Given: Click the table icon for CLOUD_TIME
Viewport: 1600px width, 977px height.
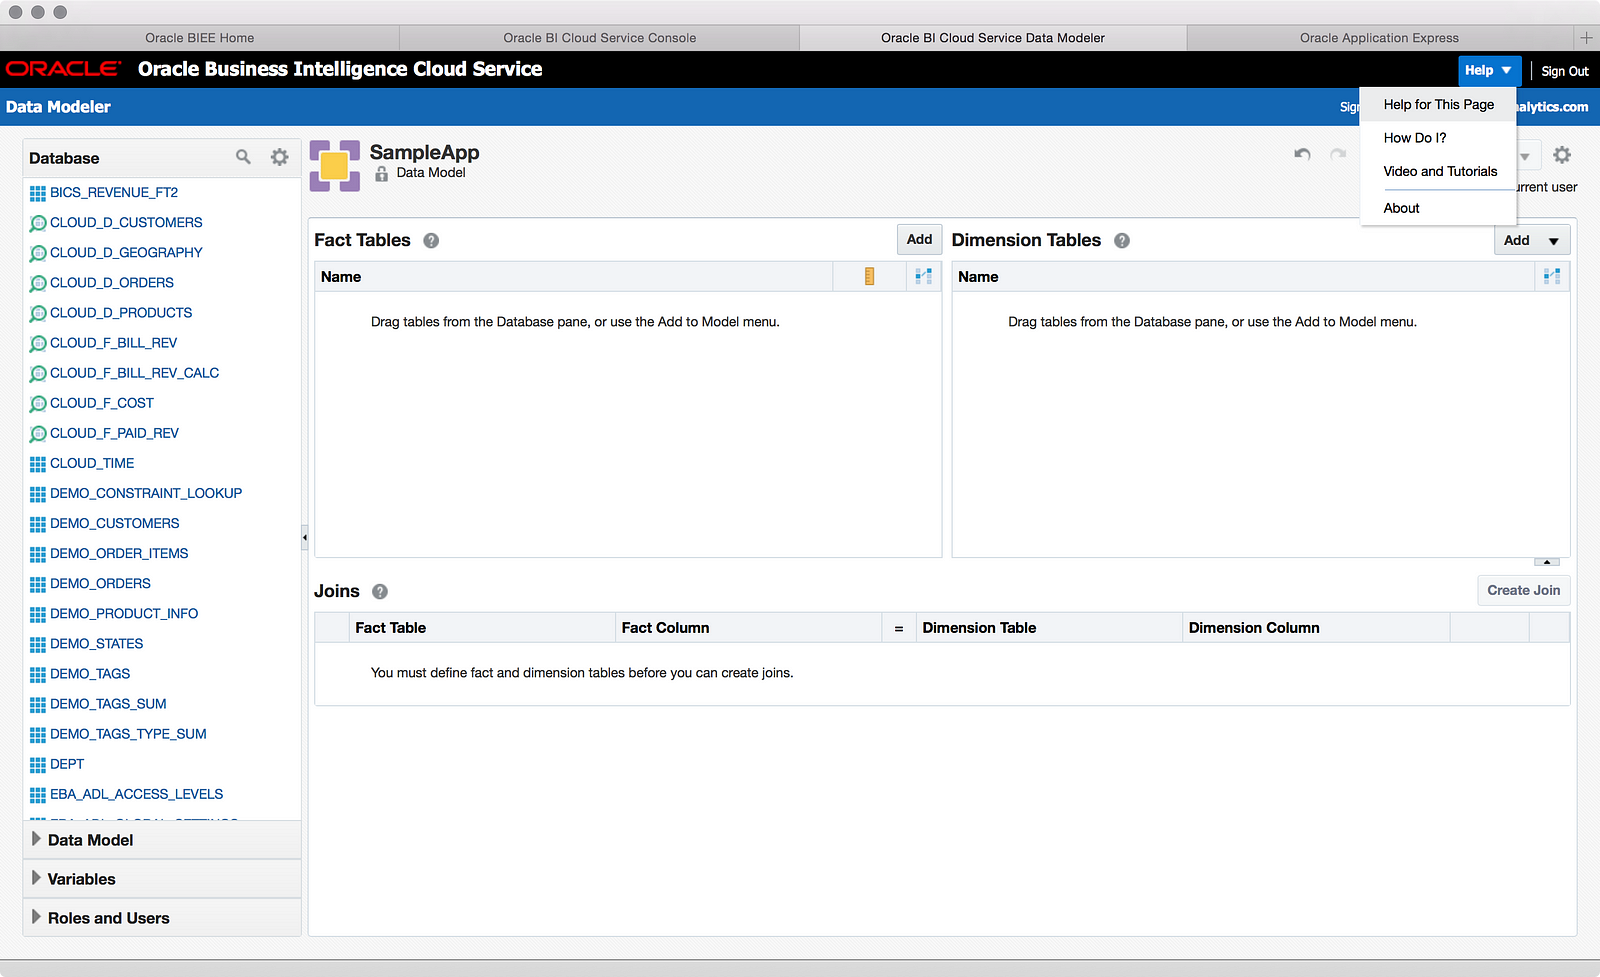Looking at the screenshot, I should click(x=38, y=464).
